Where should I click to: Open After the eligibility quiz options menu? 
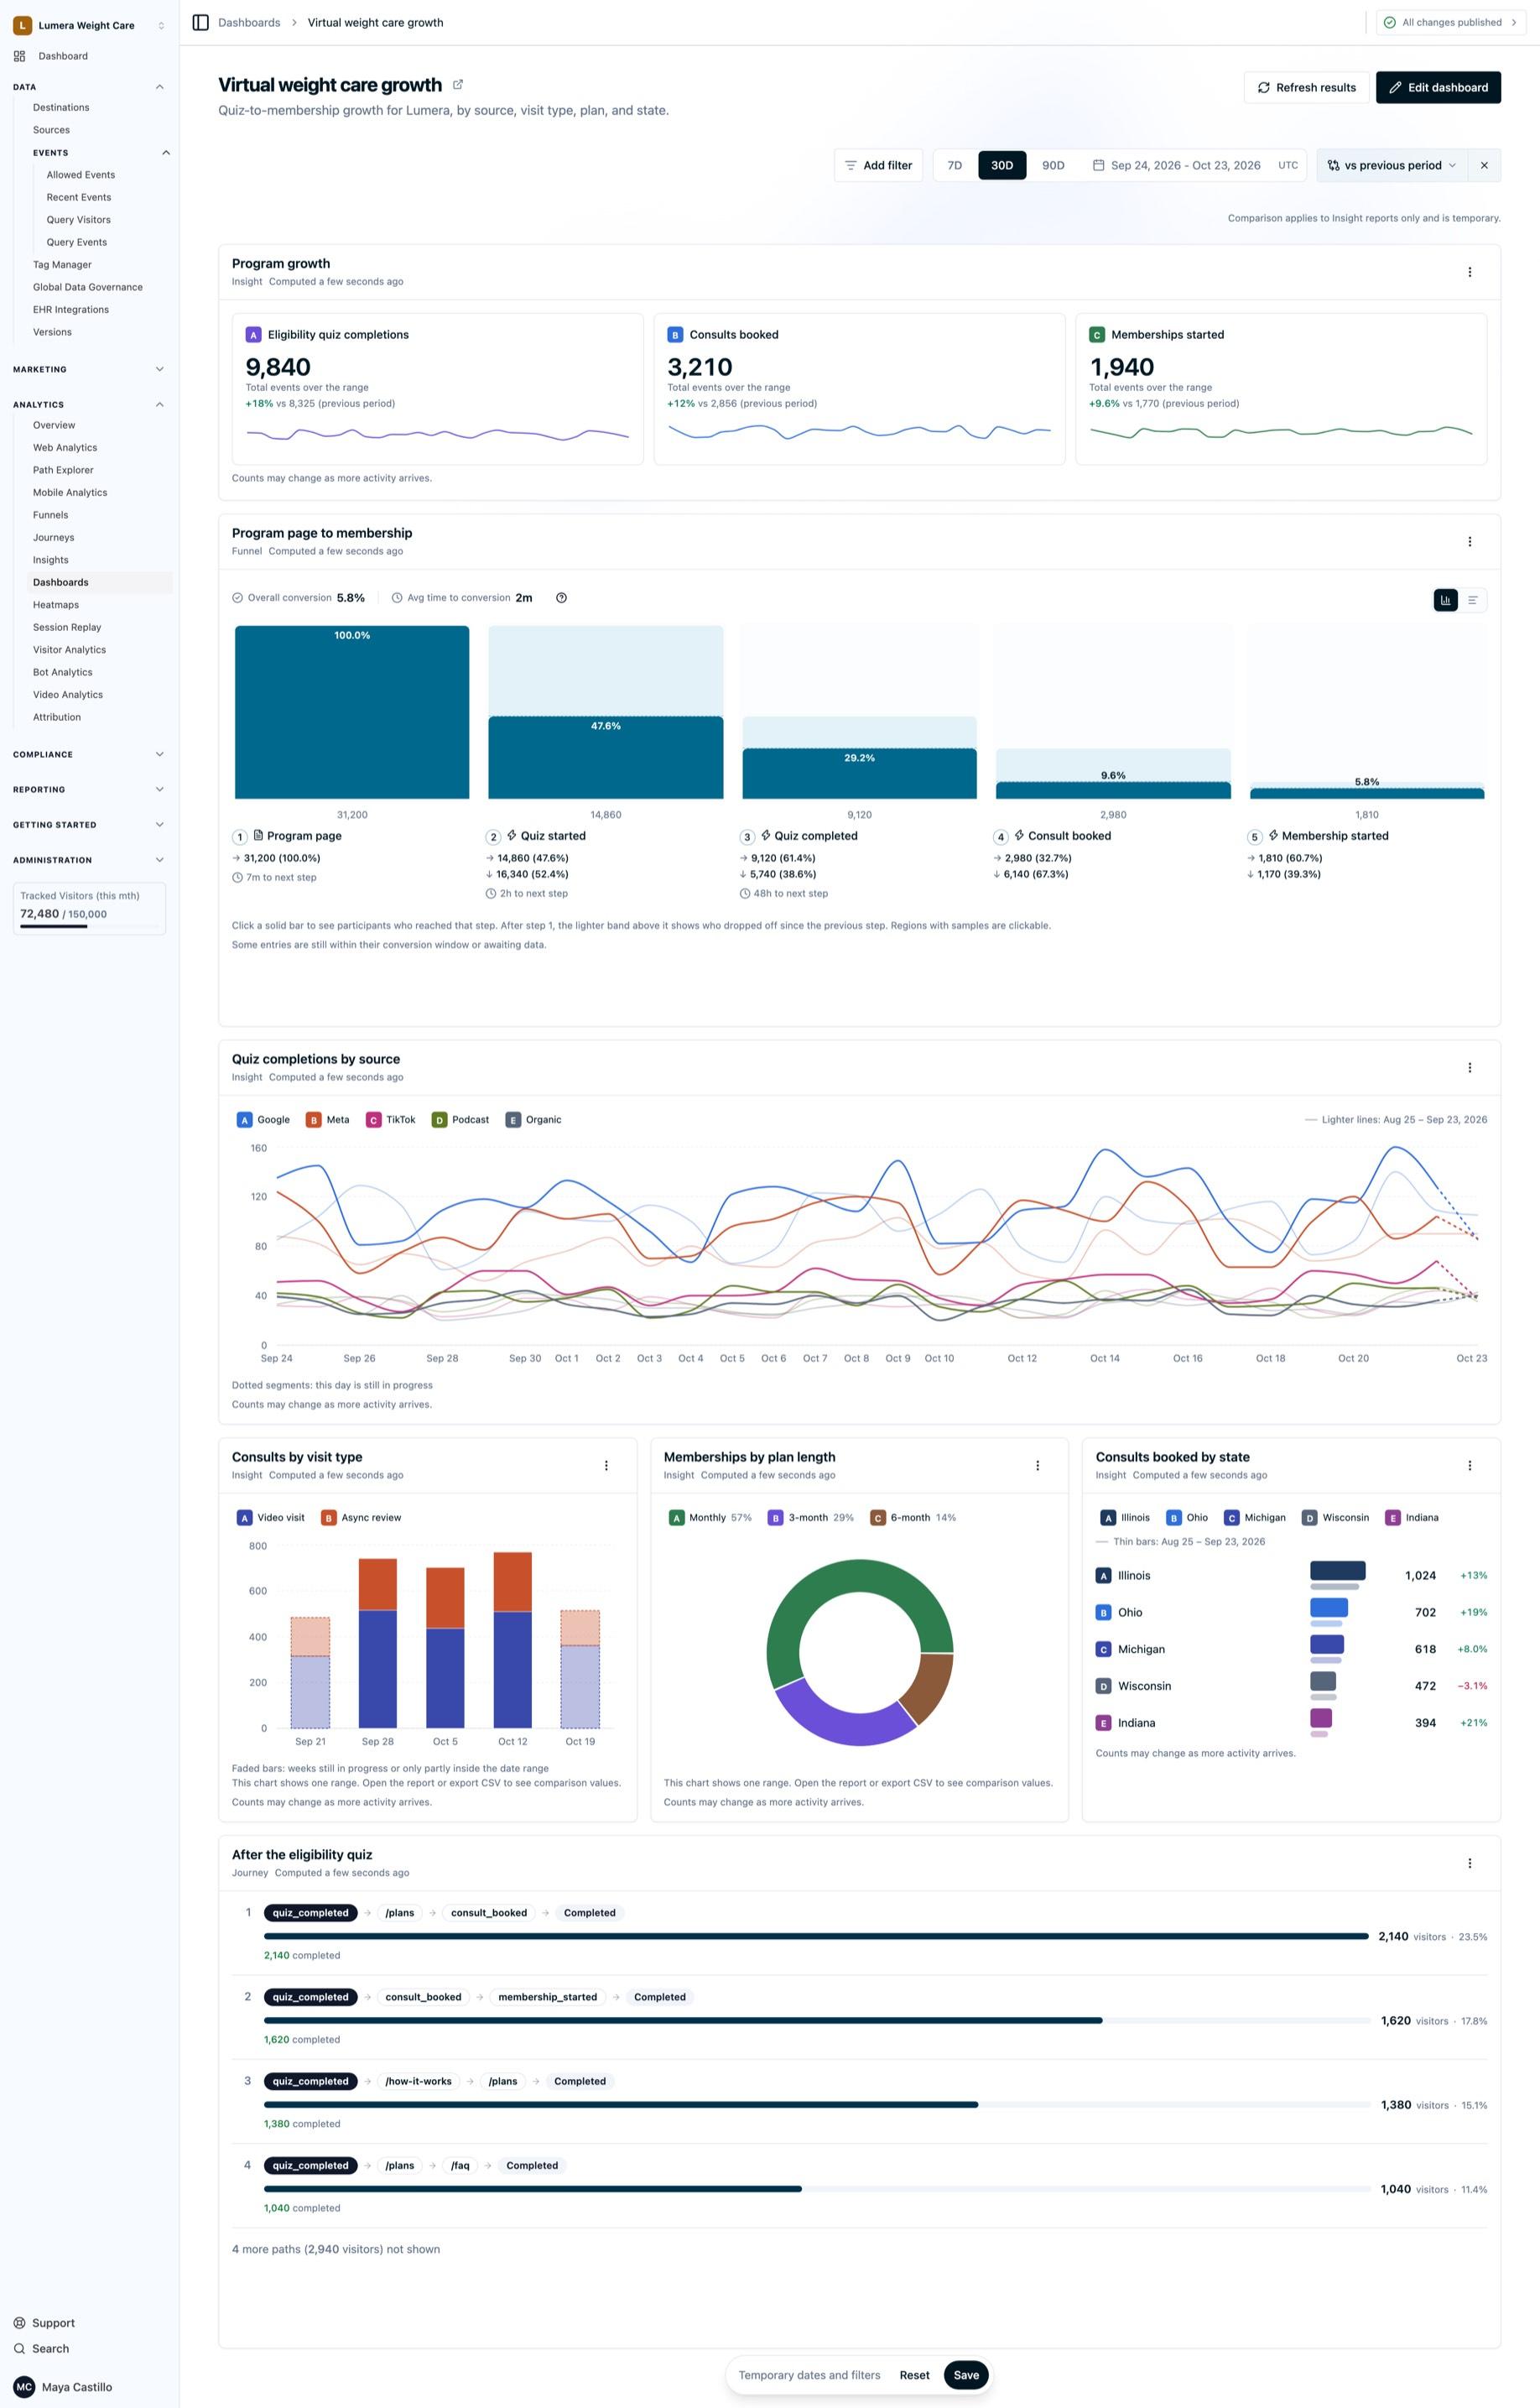(1469, 1864)
